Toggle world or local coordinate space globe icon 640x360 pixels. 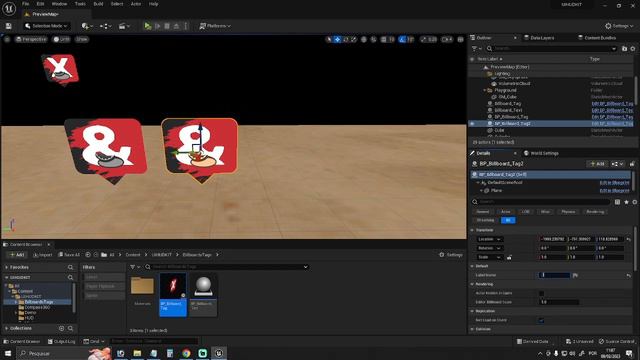tap(364, 39)
